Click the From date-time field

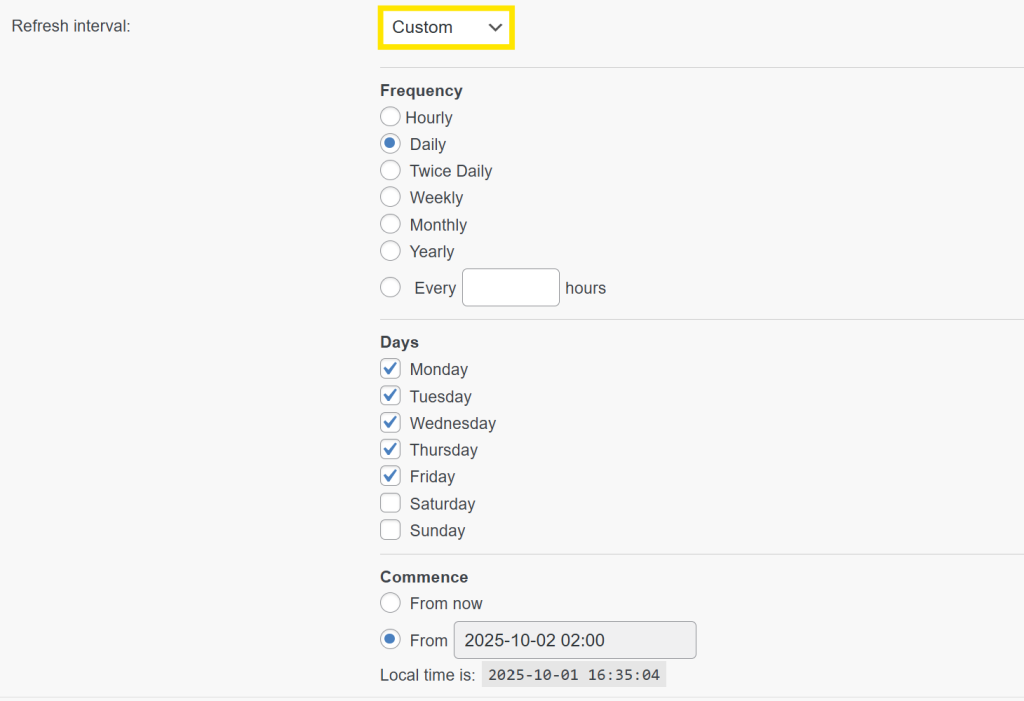575,640
